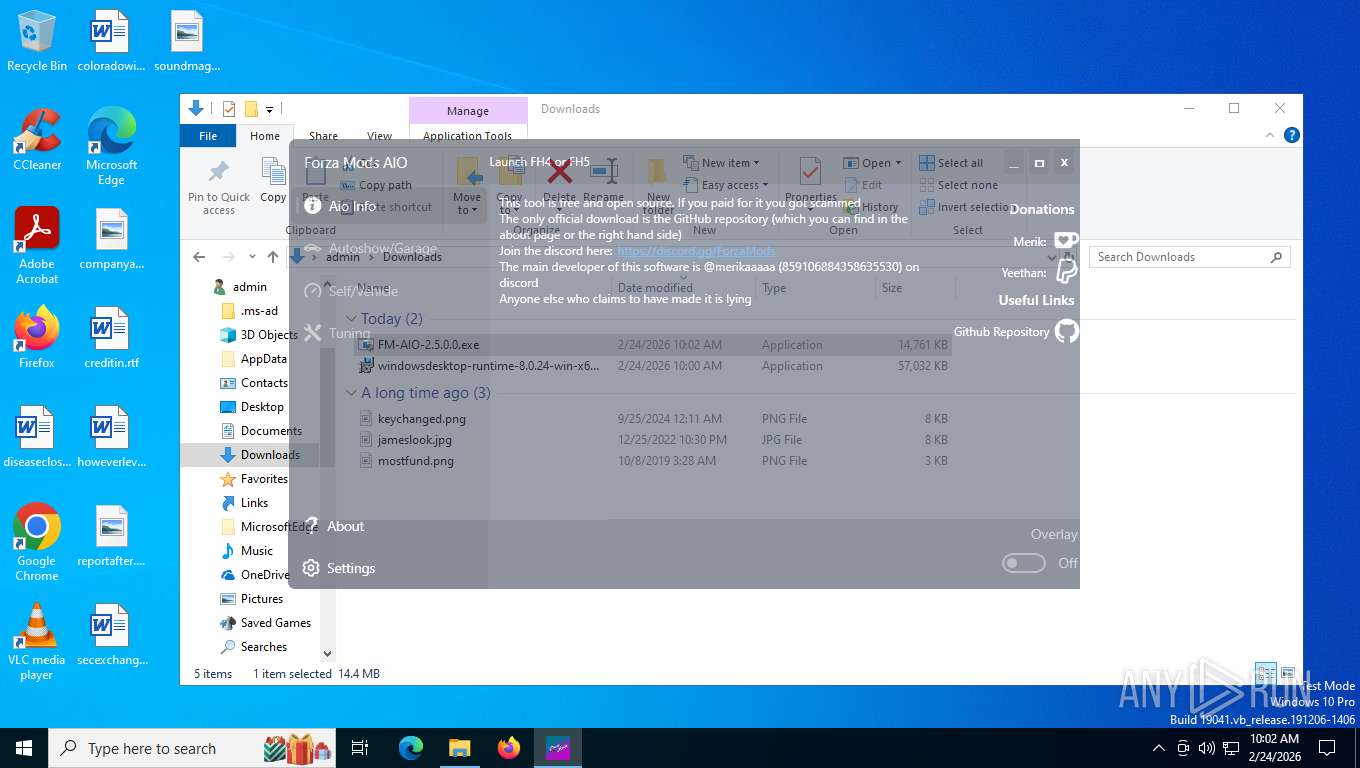Click Yeethan's PayPal donation icon
The image size is (1360, 768).
[x=1066, y=271]
